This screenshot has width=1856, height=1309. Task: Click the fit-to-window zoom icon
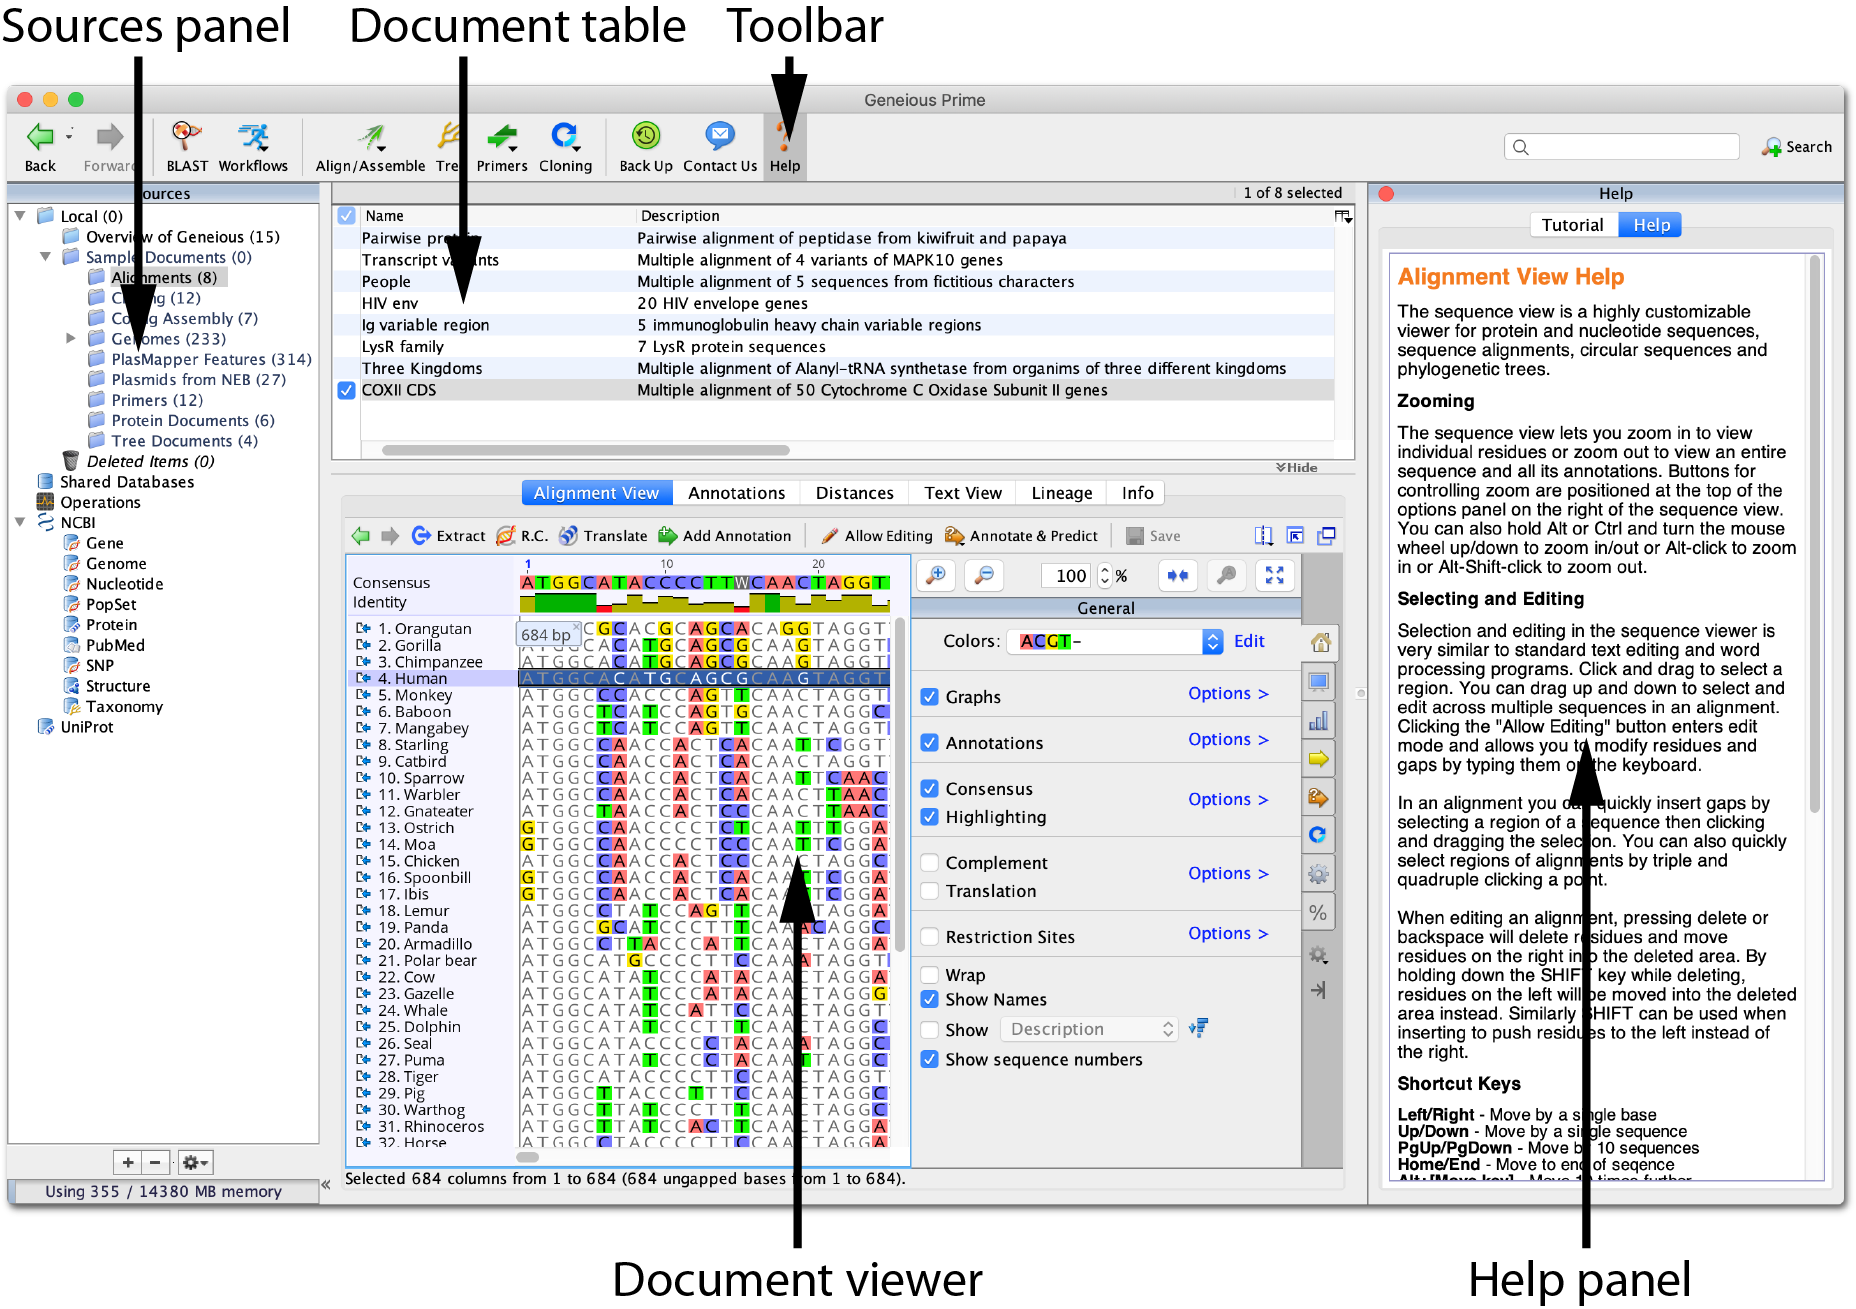coord(1274,575)
